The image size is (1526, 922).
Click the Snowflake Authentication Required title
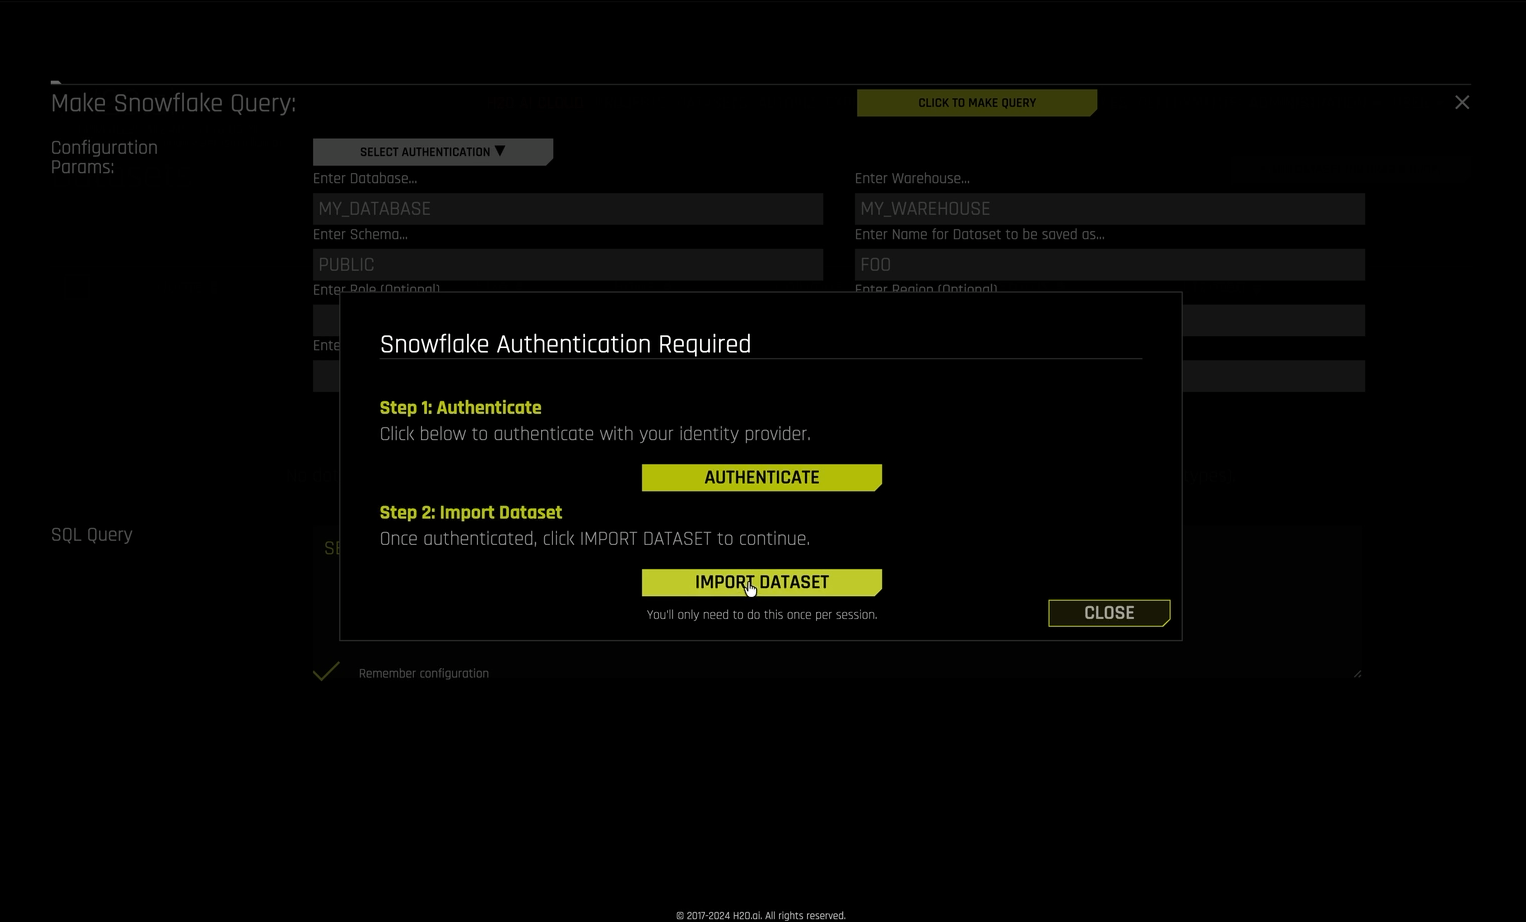565,344
